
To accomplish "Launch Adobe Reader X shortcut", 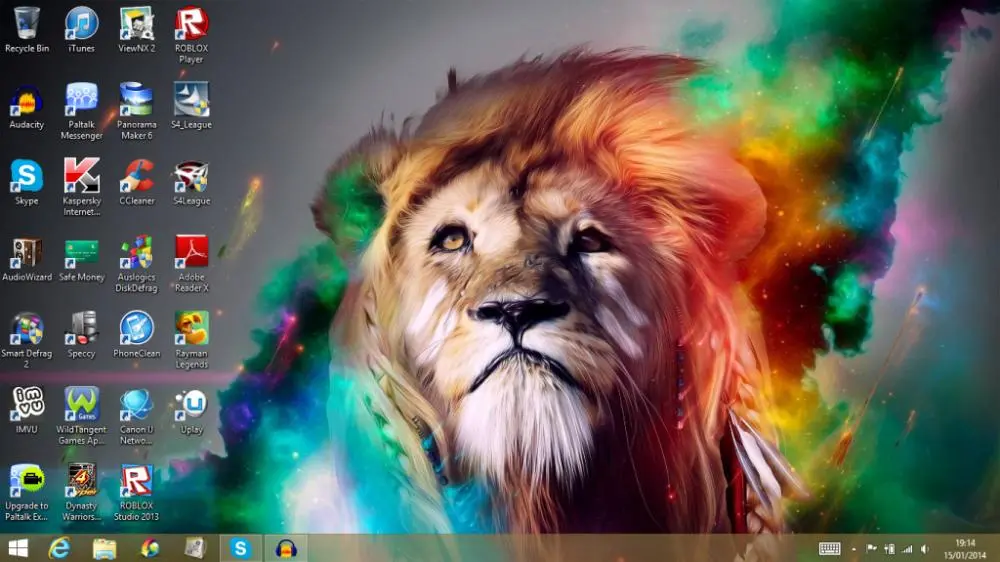I will tap(191, 264).
